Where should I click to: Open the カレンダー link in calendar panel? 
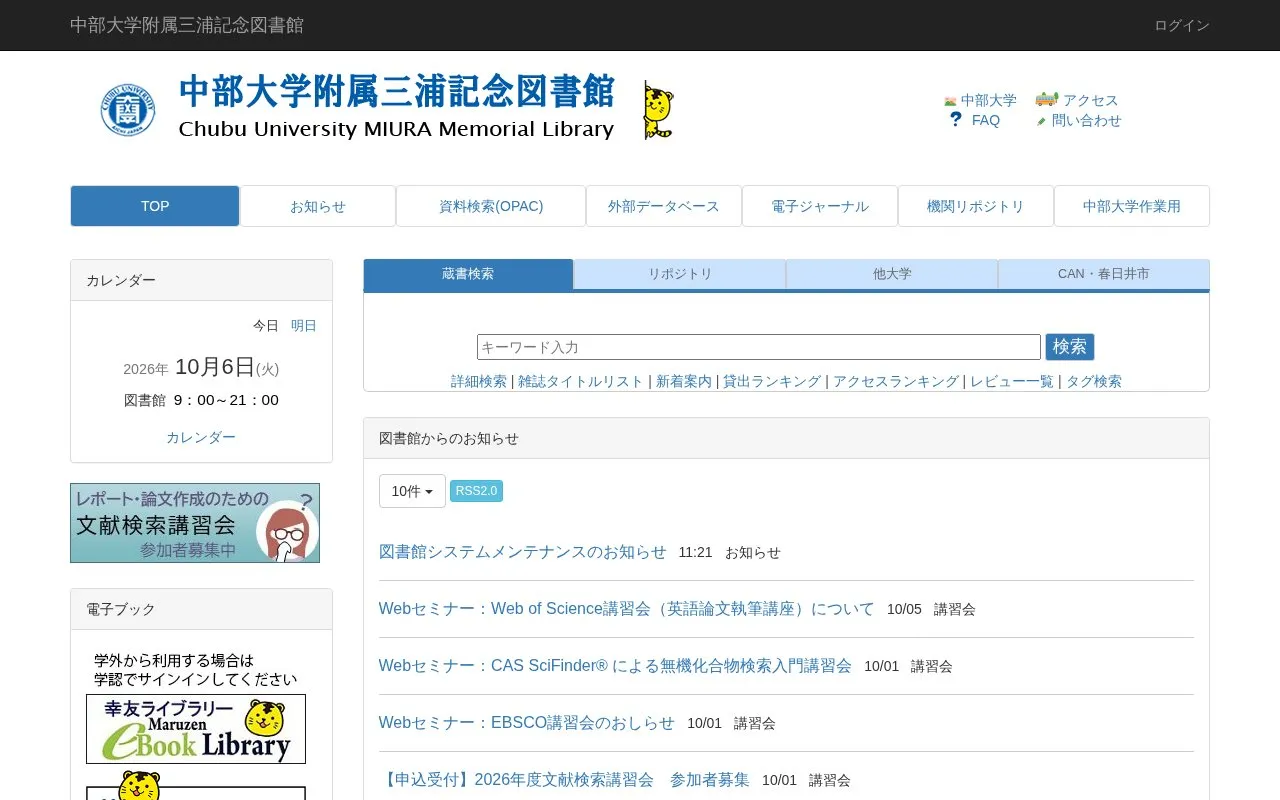pos(201,437)
